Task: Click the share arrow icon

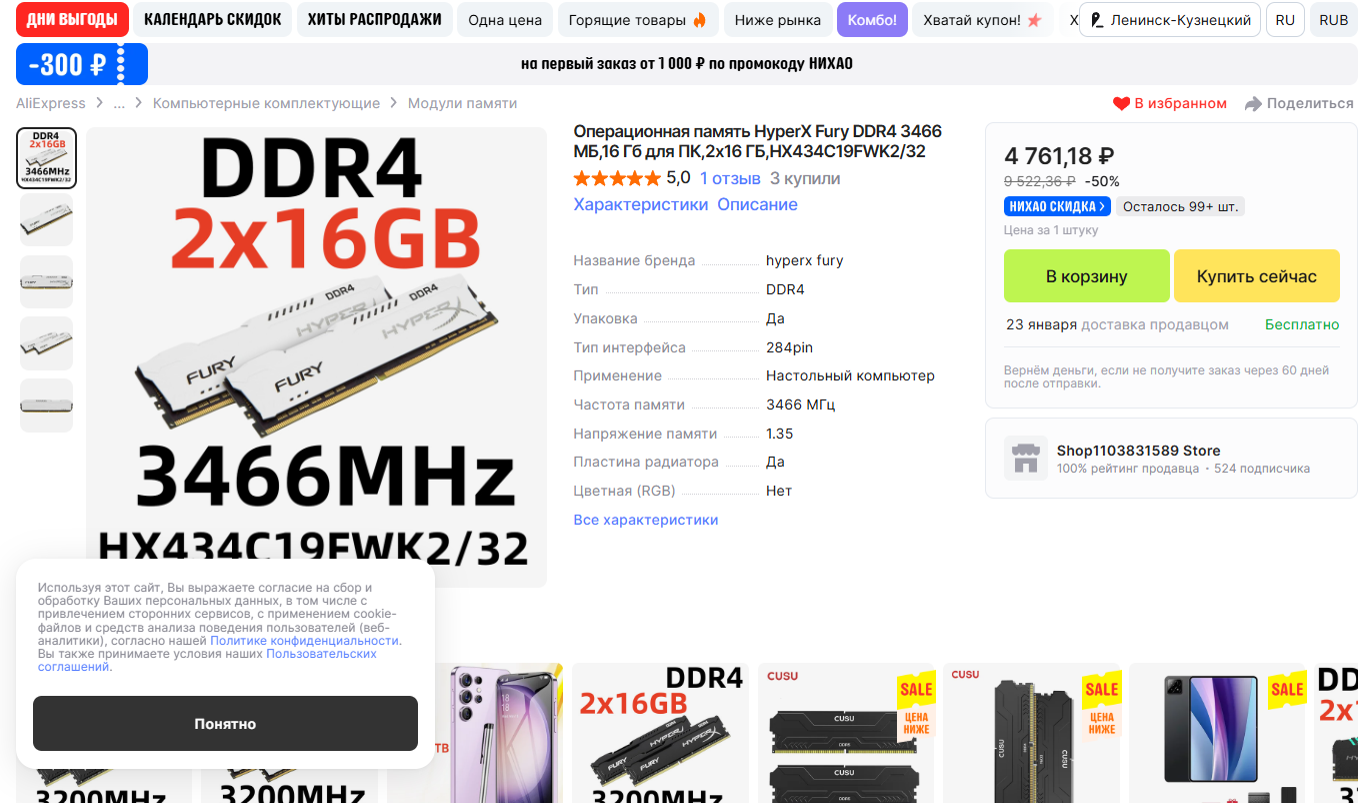Action: point(1253,104)
